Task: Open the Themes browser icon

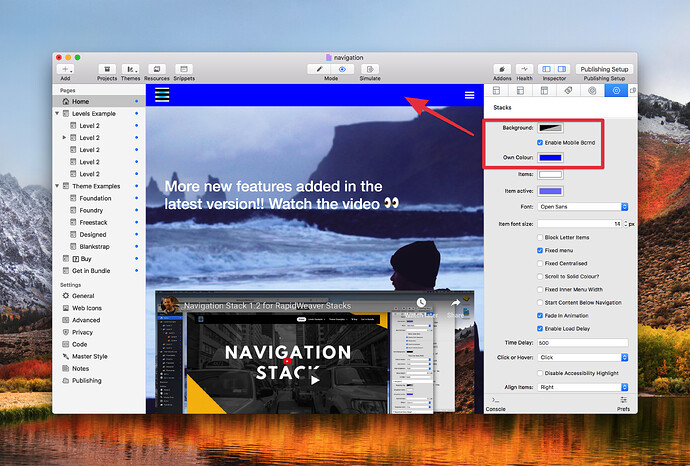Action: 130,69
